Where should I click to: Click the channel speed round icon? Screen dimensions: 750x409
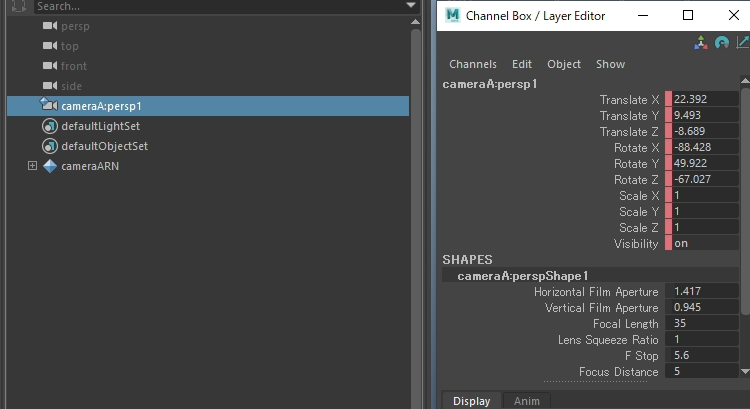point(721,43)
